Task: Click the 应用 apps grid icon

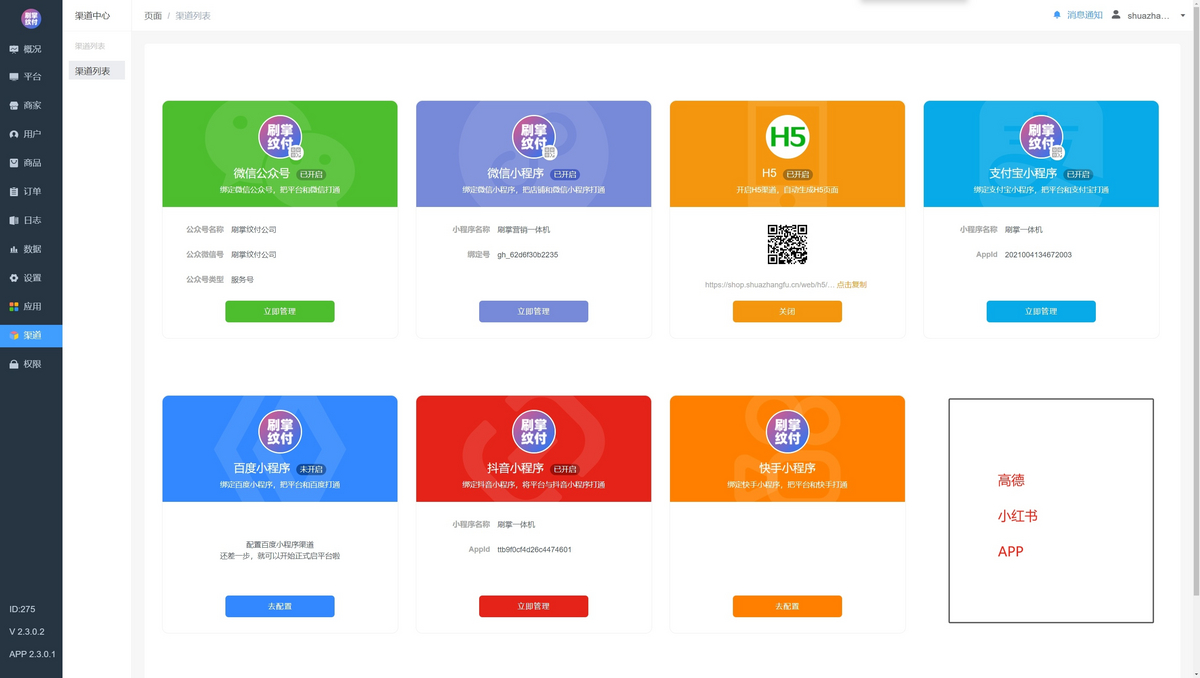Action: click(x=14, y=306)
